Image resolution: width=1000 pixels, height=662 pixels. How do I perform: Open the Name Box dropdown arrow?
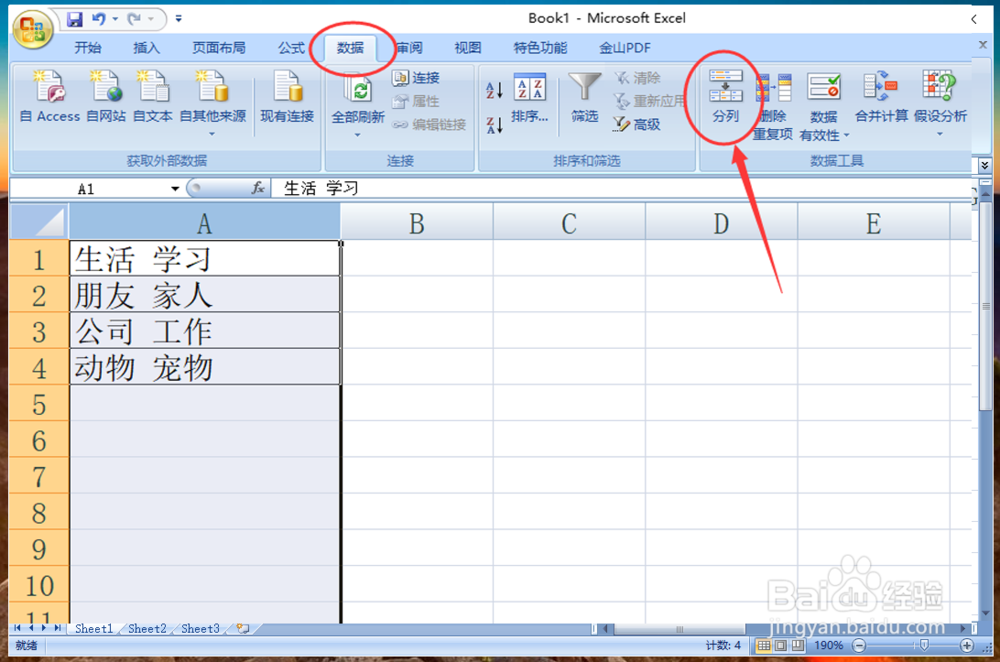point(175,189)
